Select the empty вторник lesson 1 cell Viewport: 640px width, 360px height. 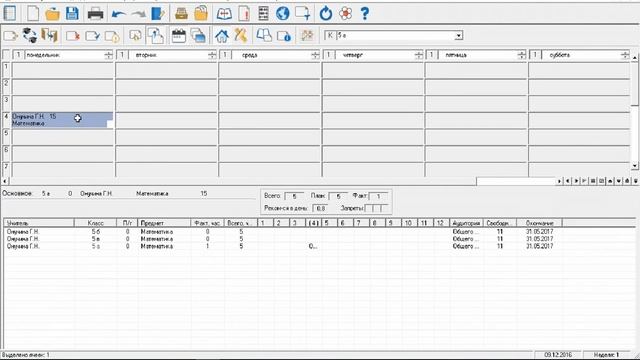tap(167, 70)
